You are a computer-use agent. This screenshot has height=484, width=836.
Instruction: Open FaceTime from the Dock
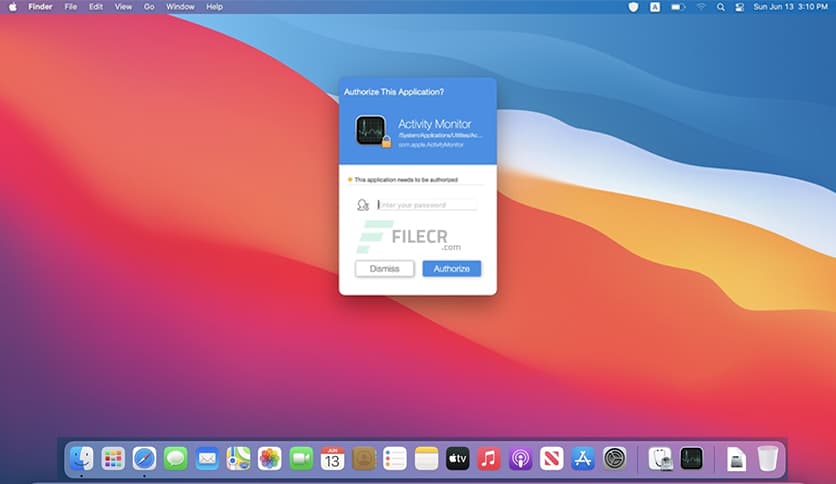pyautogui.click(x=301, y=458)
